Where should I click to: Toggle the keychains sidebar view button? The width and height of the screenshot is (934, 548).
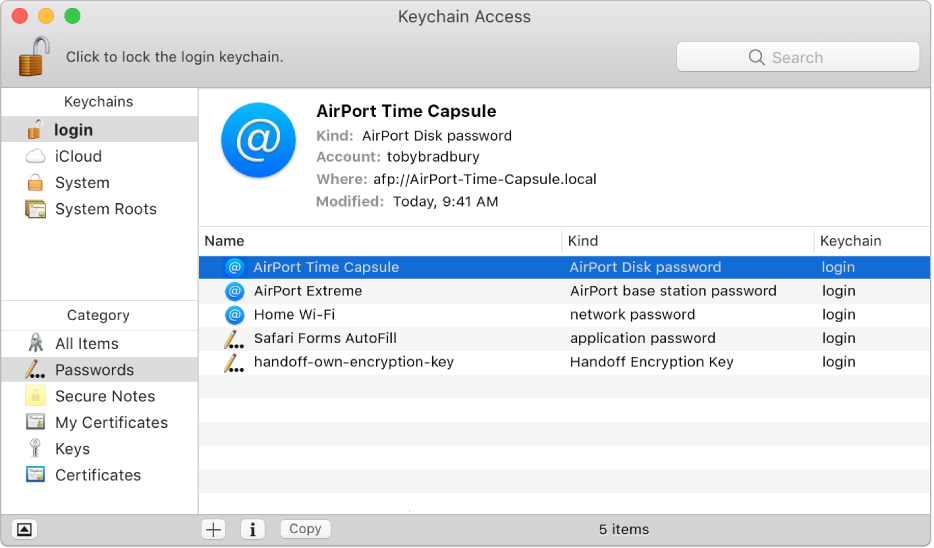coord(24,529)
